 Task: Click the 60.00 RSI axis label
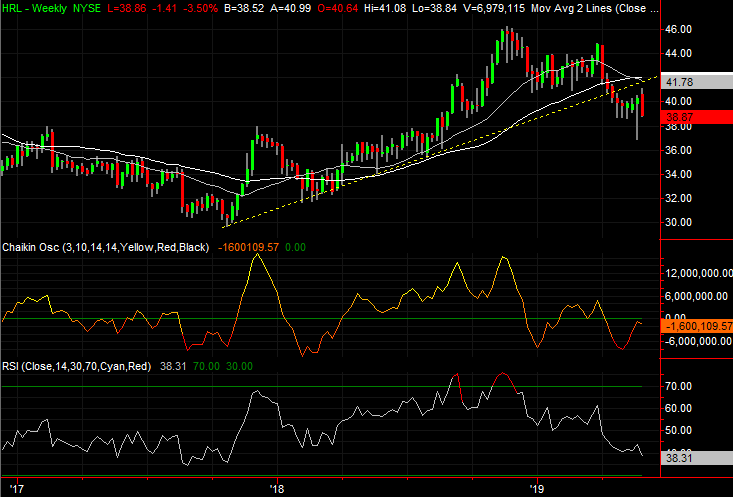pyautogui.click(x=679, y=408)
